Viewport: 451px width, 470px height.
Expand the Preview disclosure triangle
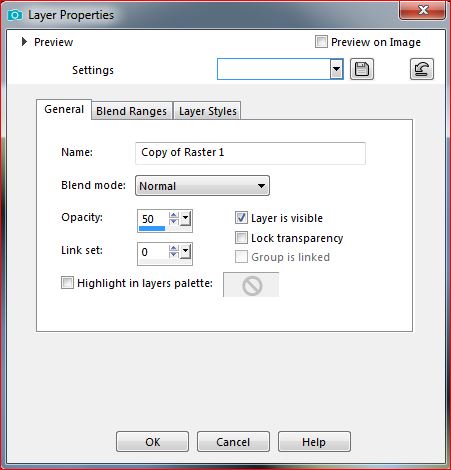pos(24,42)
